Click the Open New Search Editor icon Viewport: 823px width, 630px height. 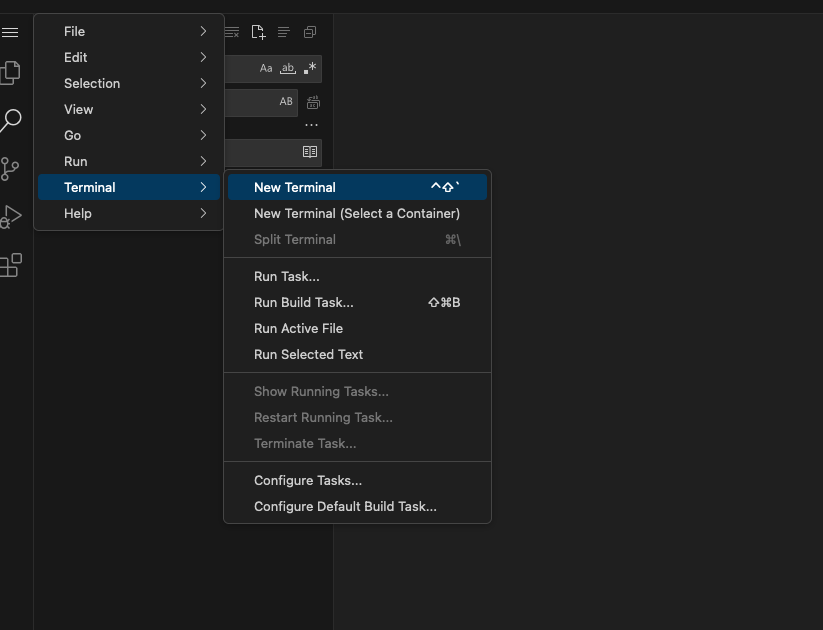pyautogui.click(x=258, y=32)
